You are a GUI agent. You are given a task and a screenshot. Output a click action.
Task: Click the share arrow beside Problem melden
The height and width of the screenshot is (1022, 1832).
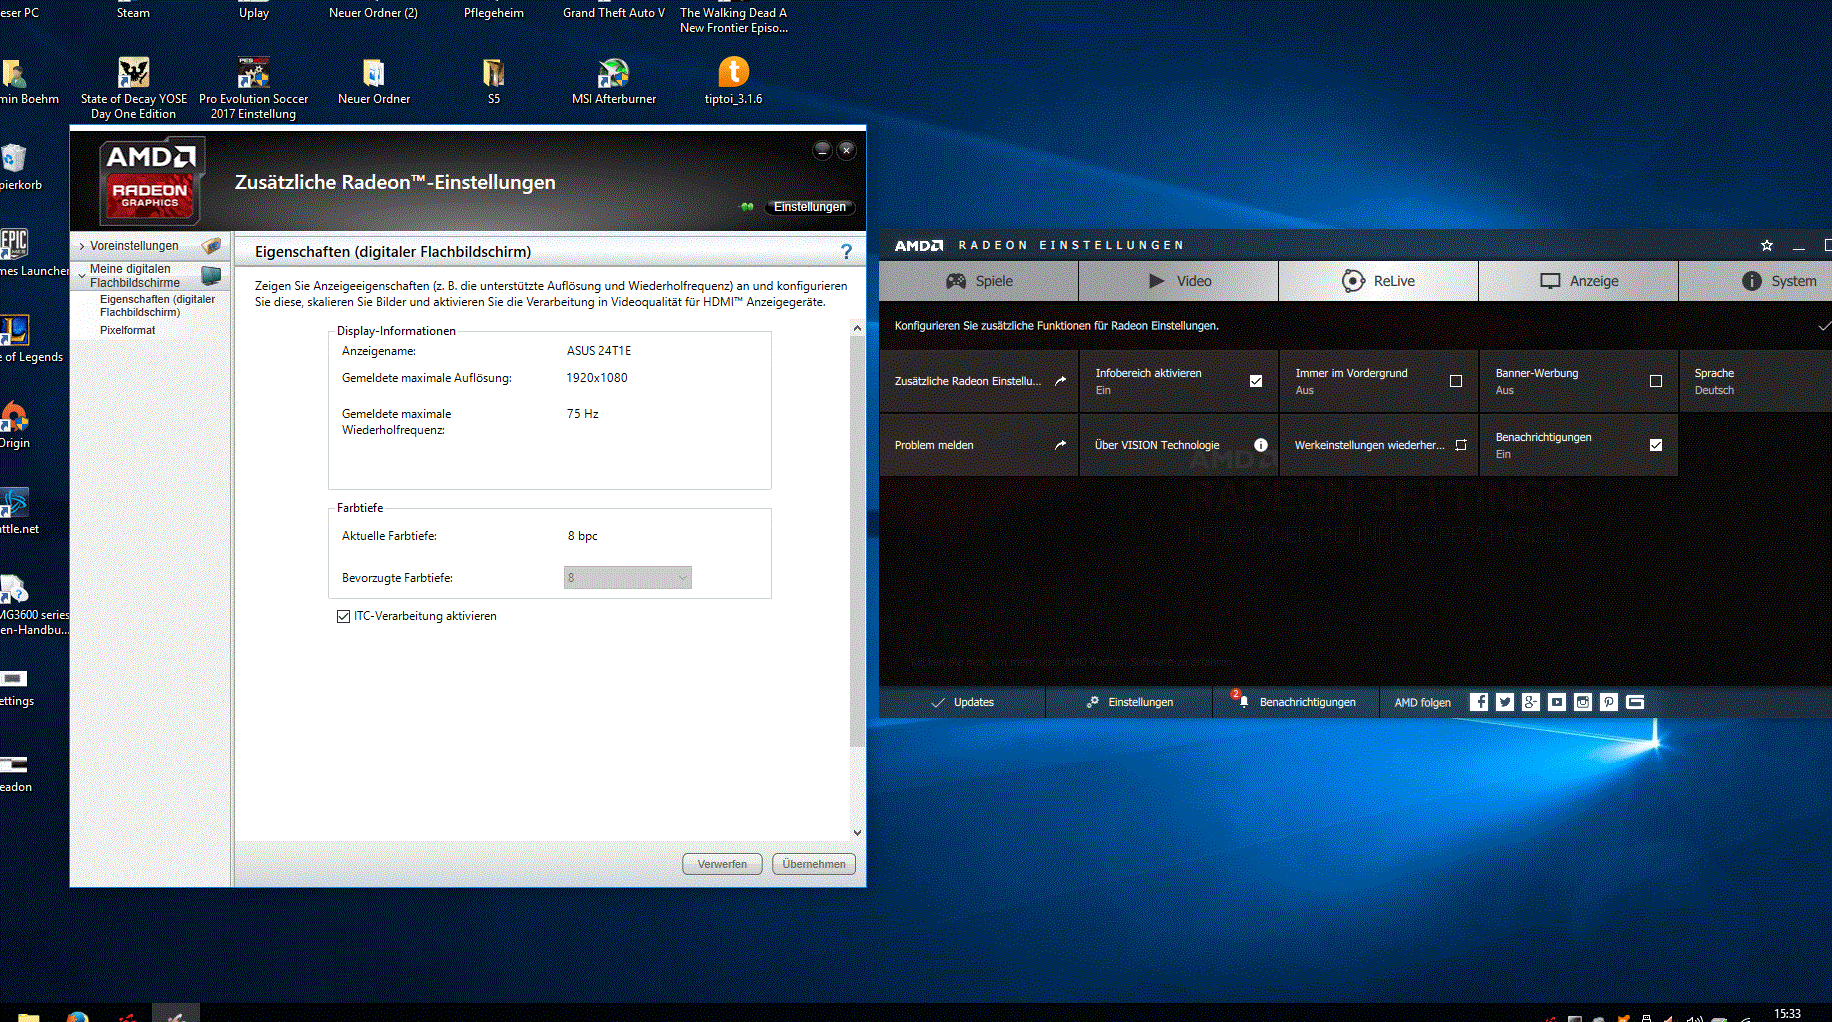(x=1060, y=445)
